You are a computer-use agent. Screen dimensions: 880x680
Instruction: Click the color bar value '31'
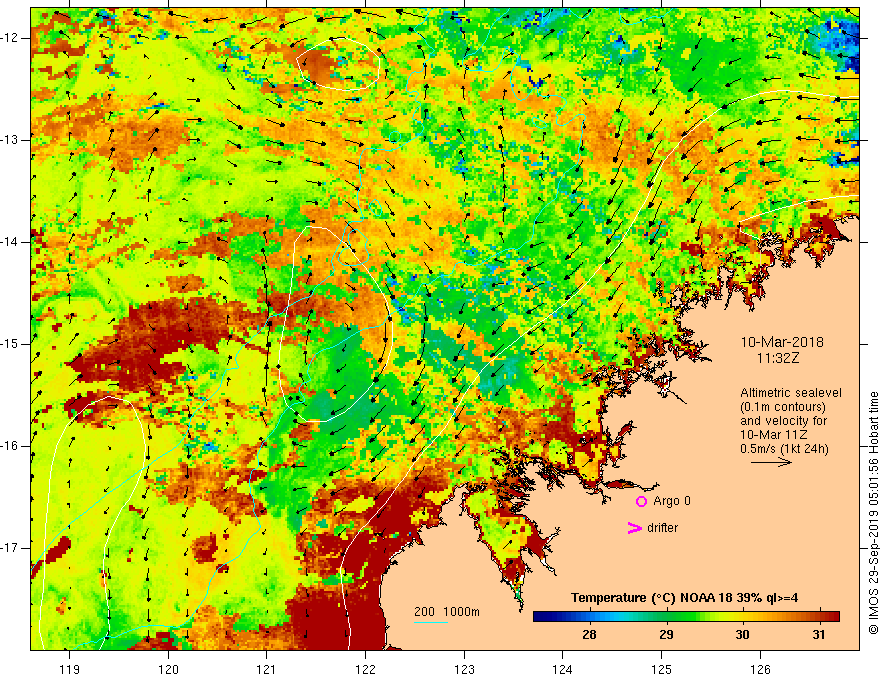[819, 635]
